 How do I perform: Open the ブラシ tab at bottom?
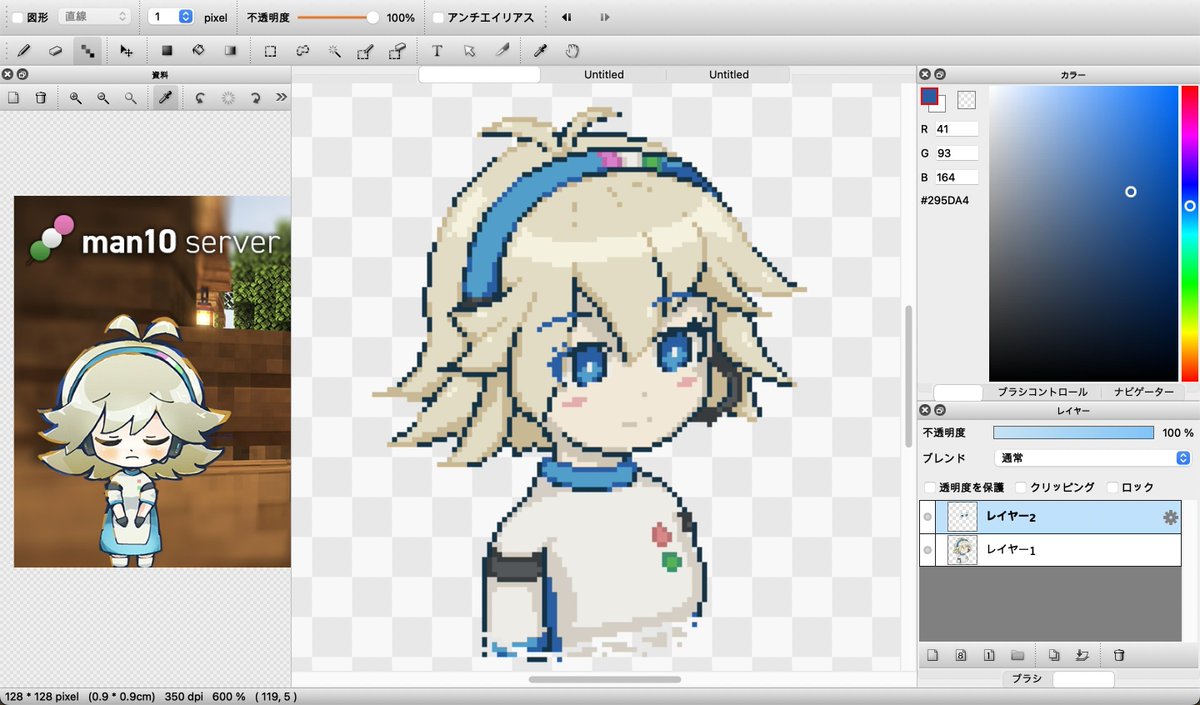[x=1026, y=679]
